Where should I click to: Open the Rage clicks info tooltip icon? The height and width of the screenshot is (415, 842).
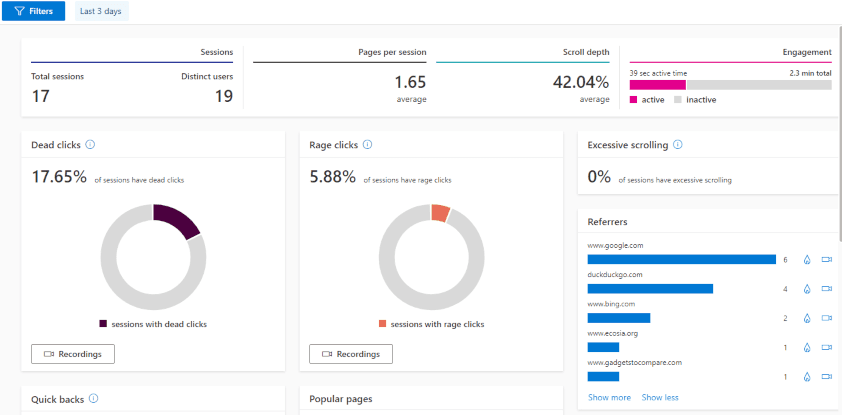click(367, 145)
